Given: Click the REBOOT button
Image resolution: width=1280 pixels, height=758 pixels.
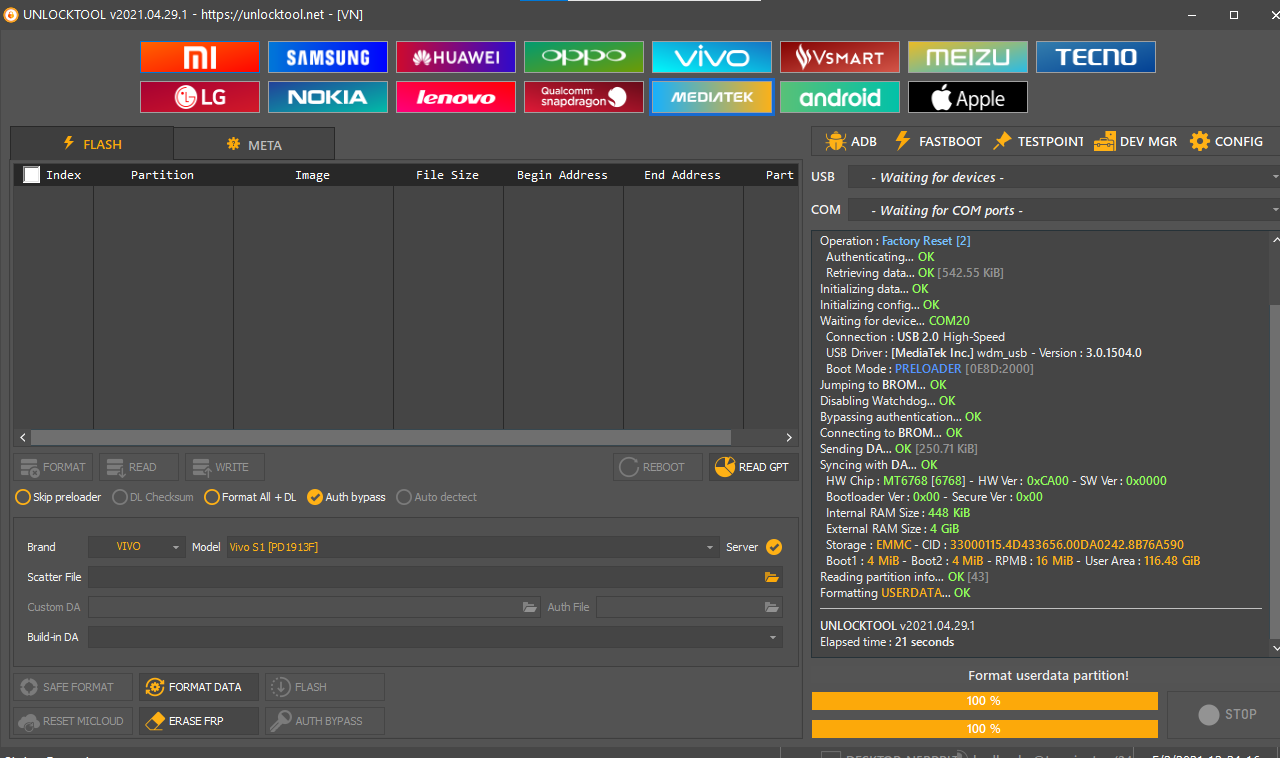Looking at the screenshot, I should pos(658,467).
